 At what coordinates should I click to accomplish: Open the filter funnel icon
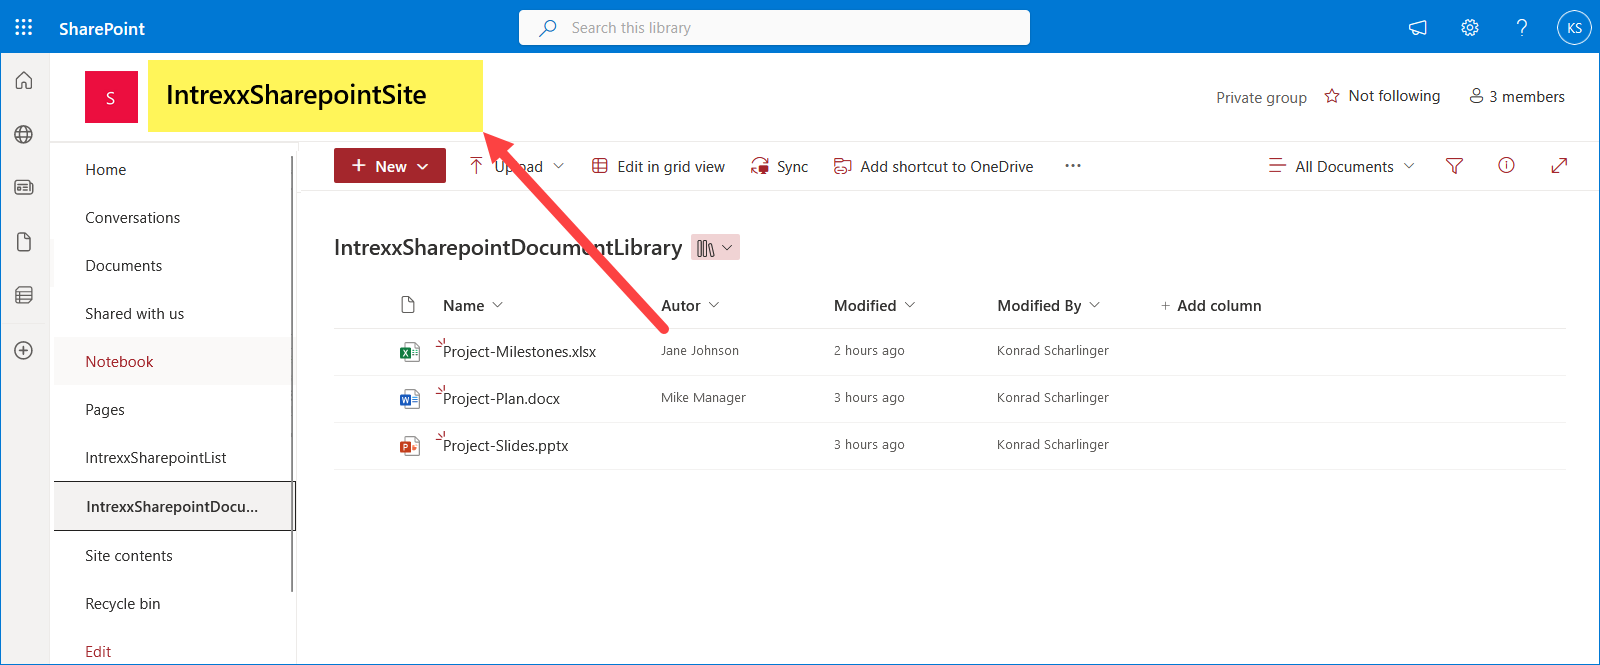[1455, 166]
